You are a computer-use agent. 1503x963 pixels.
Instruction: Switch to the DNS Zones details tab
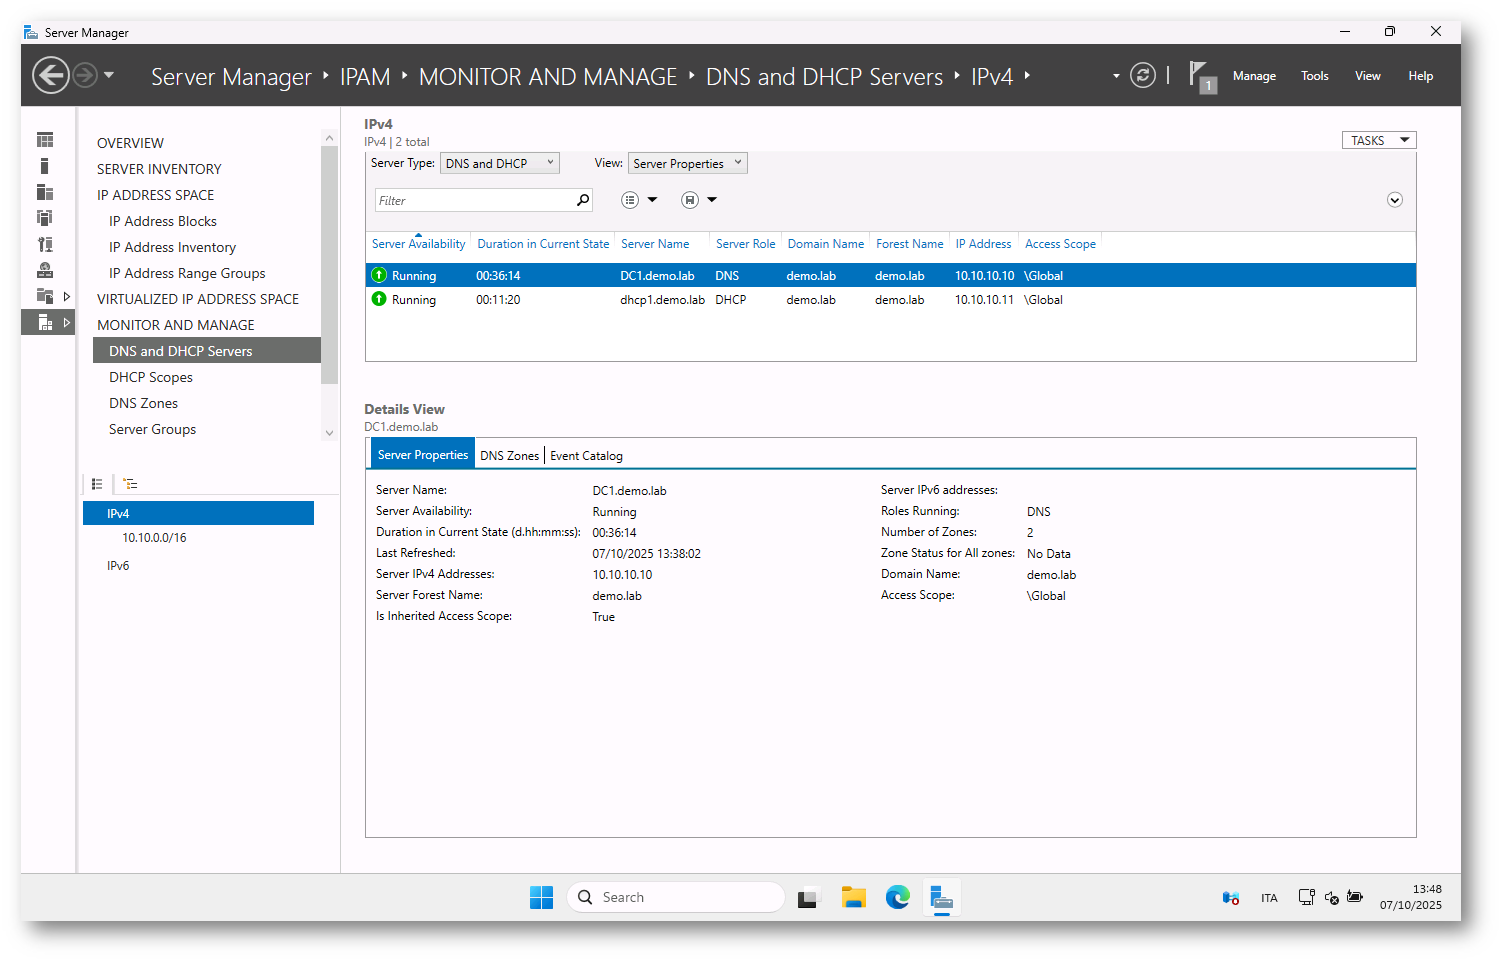(x=509, y=456)
